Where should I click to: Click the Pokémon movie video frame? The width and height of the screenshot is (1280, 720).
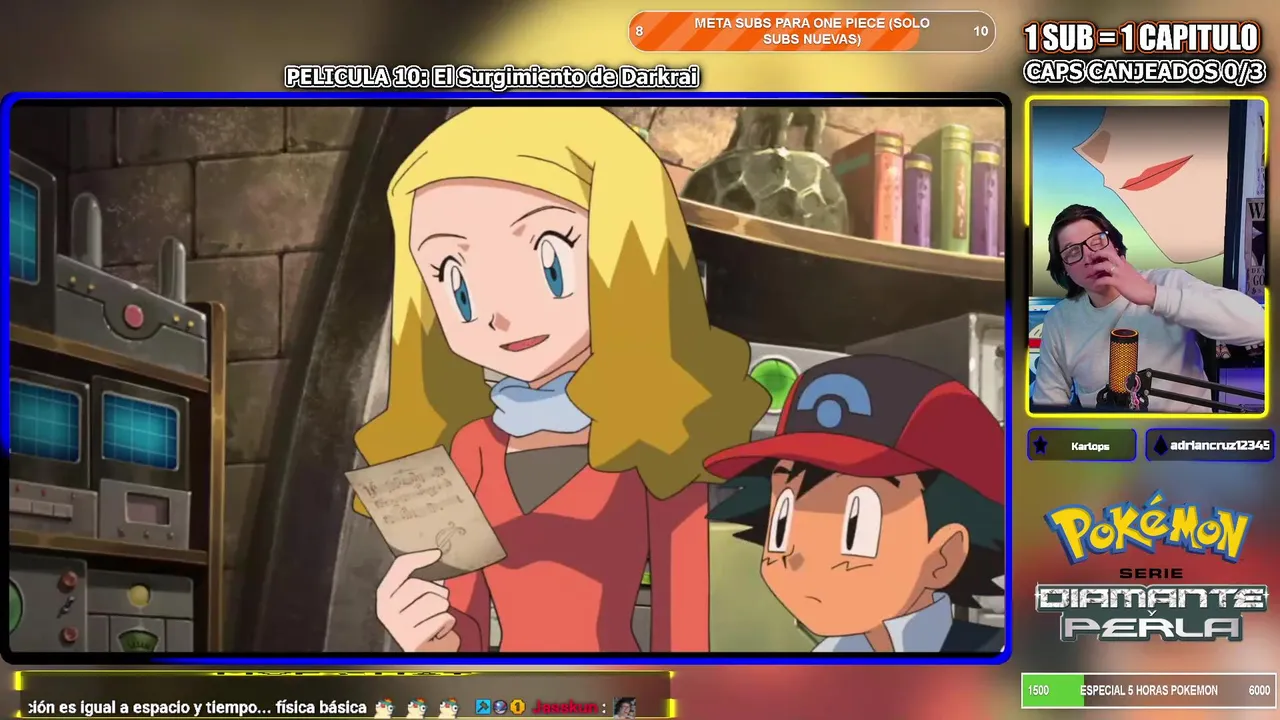coord(507,379)
